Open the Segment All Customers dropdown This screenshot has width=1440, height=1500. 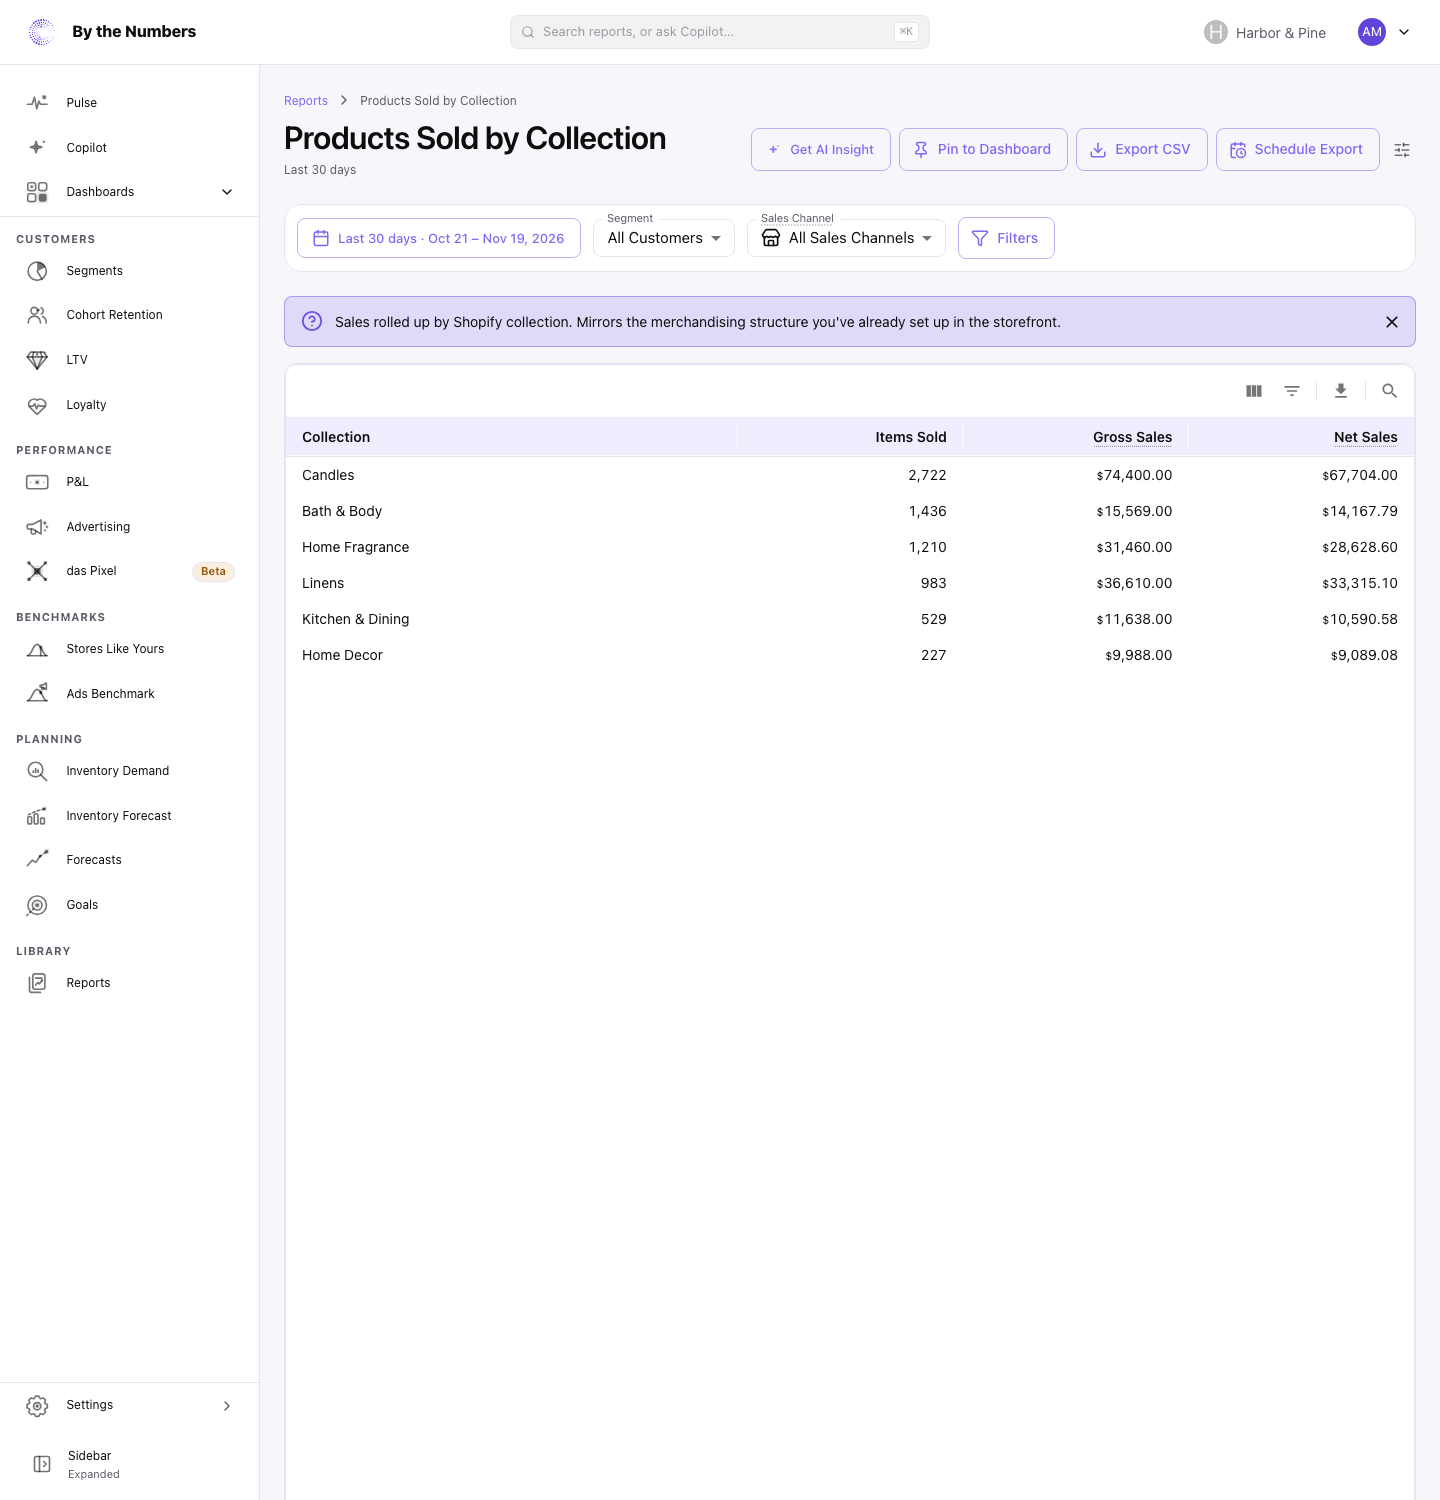664,238
